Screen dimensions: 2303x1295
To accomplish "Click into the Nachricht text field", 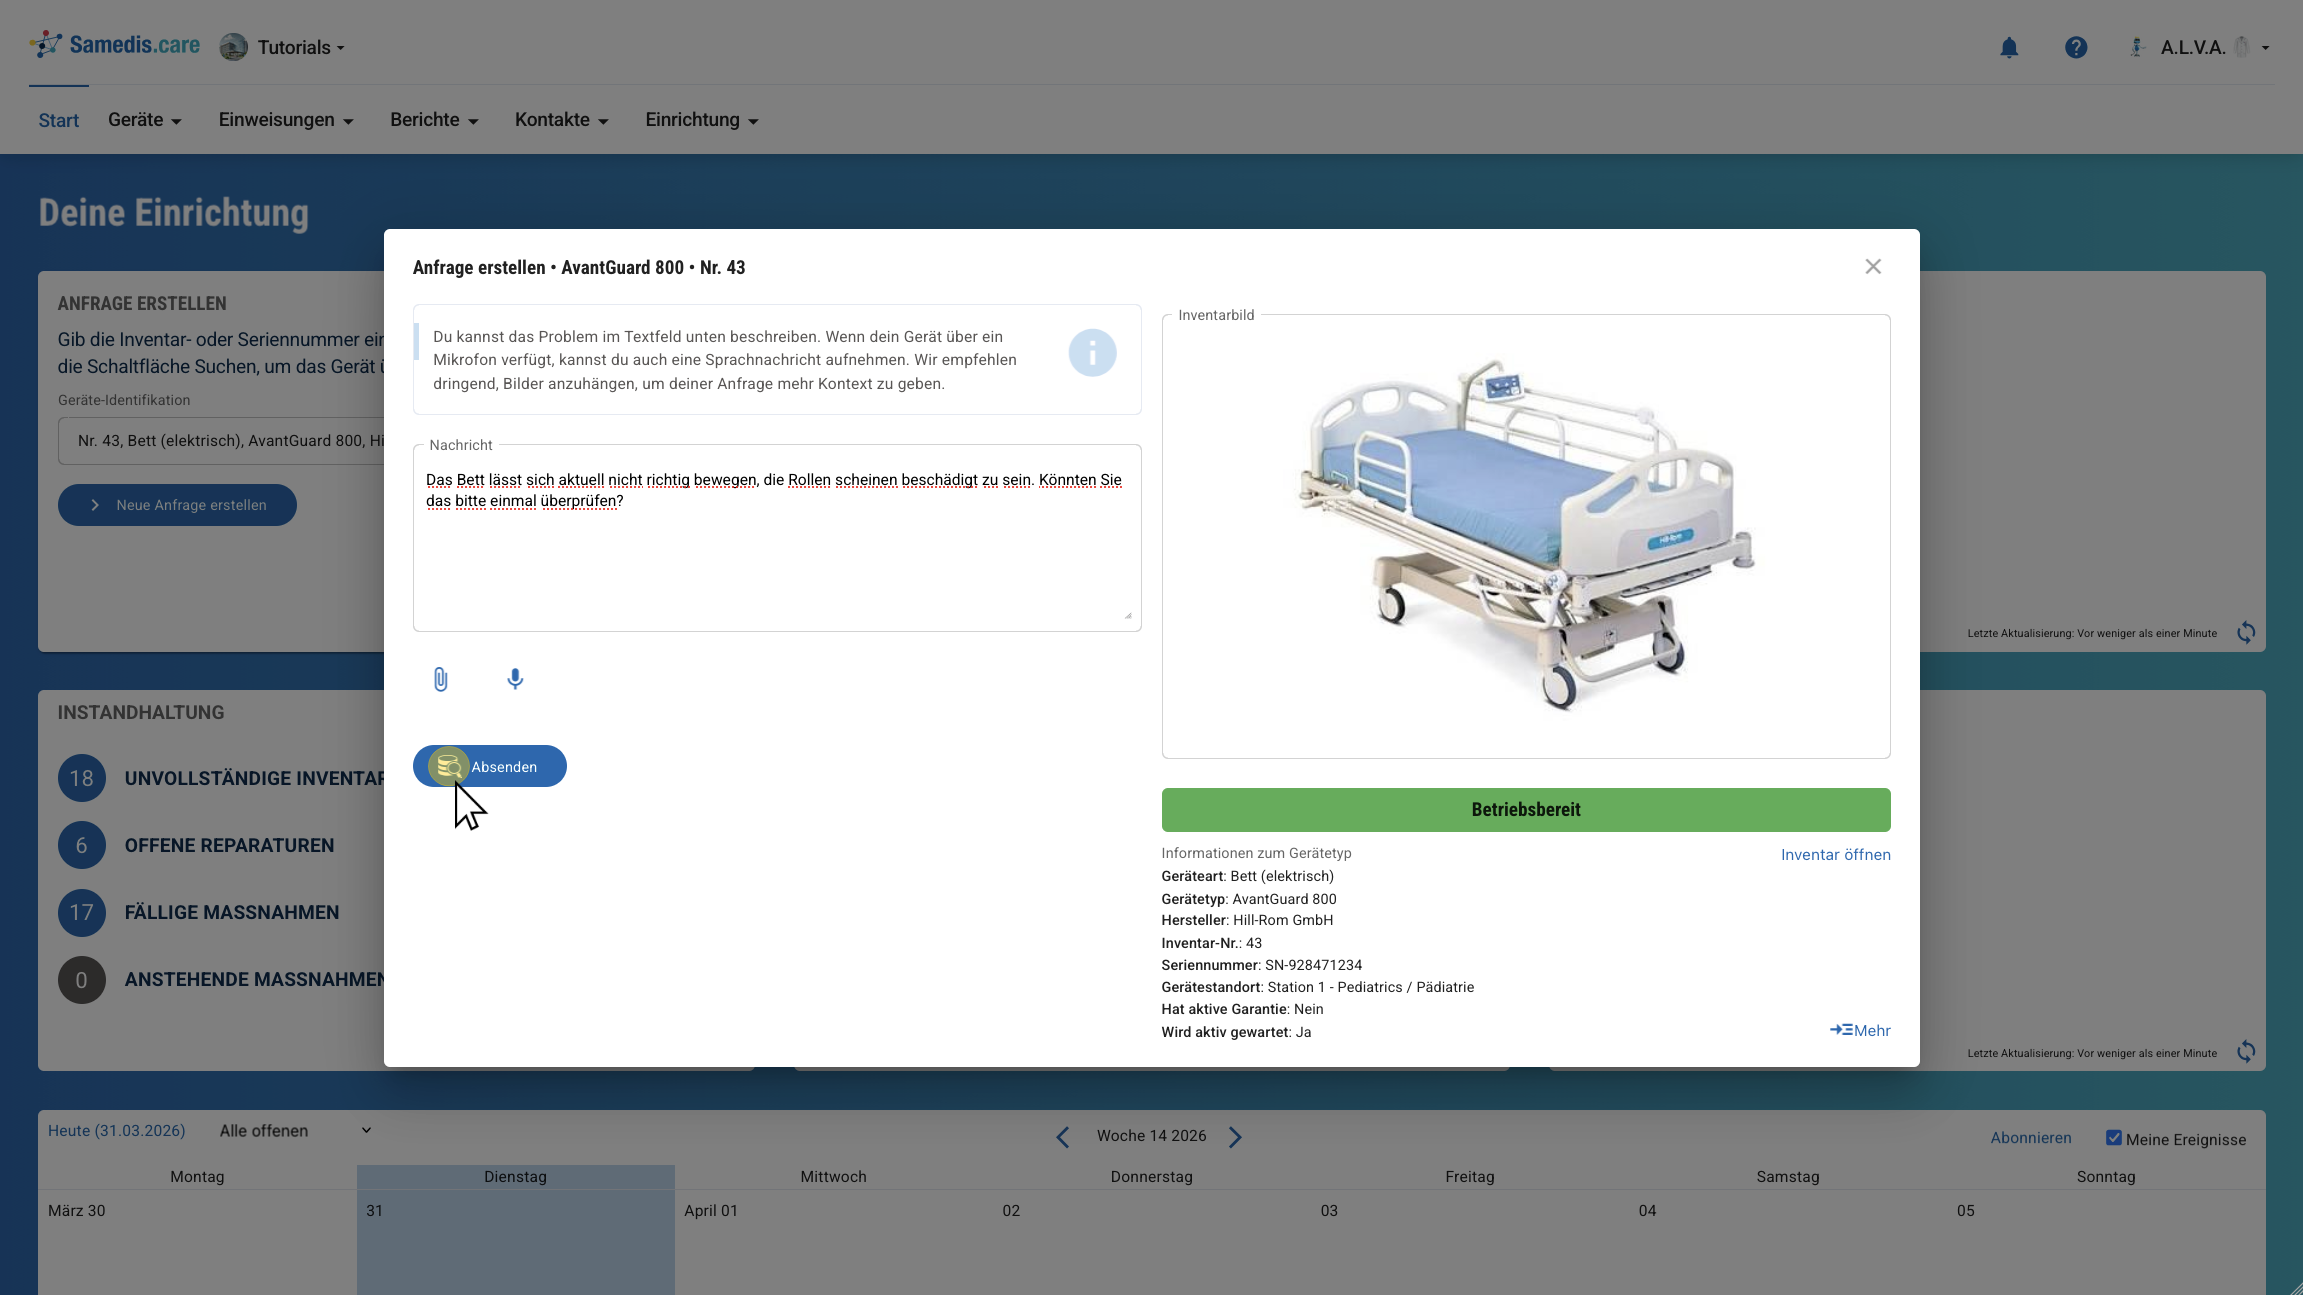I will [x=777, y=538].
